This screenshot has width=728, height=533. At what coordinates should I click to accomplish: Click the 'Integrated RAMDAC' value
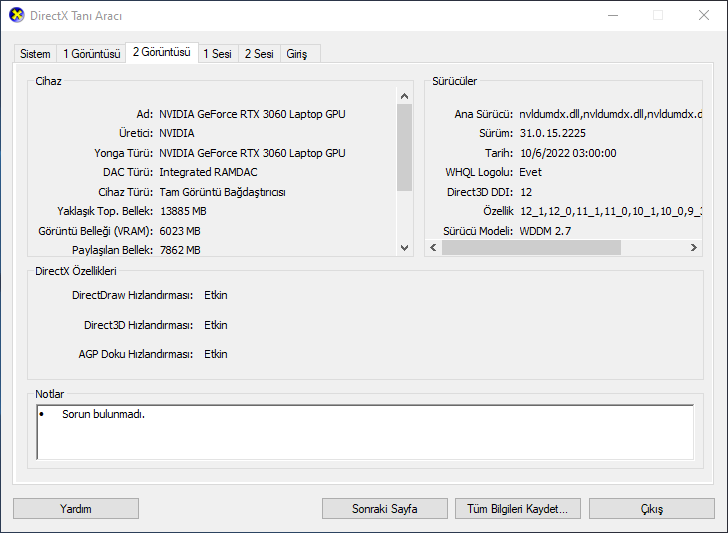tap(208, 172)
